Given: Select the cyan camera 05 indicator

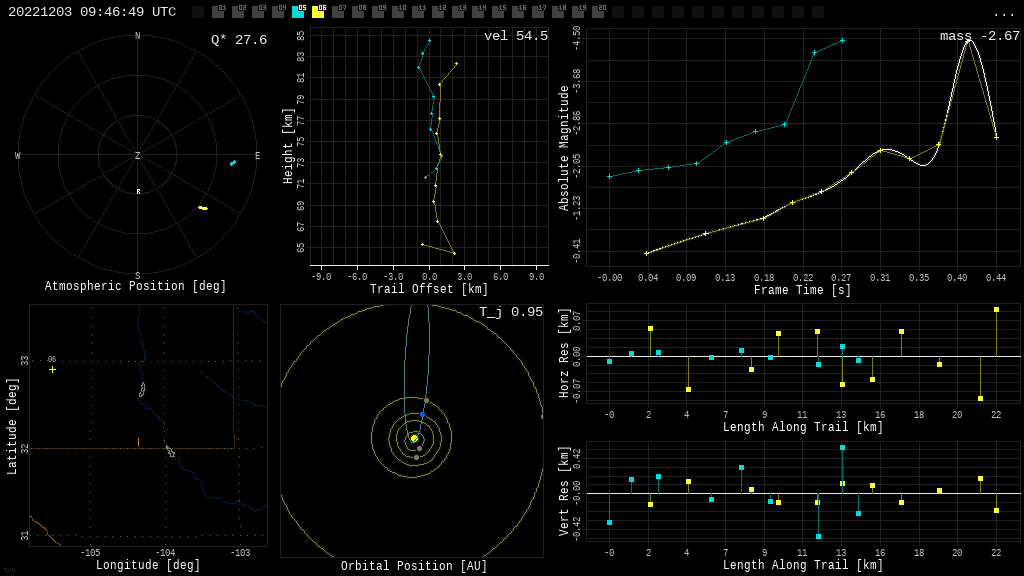Looking at the screenshot, I should click(x=298, y=12).
